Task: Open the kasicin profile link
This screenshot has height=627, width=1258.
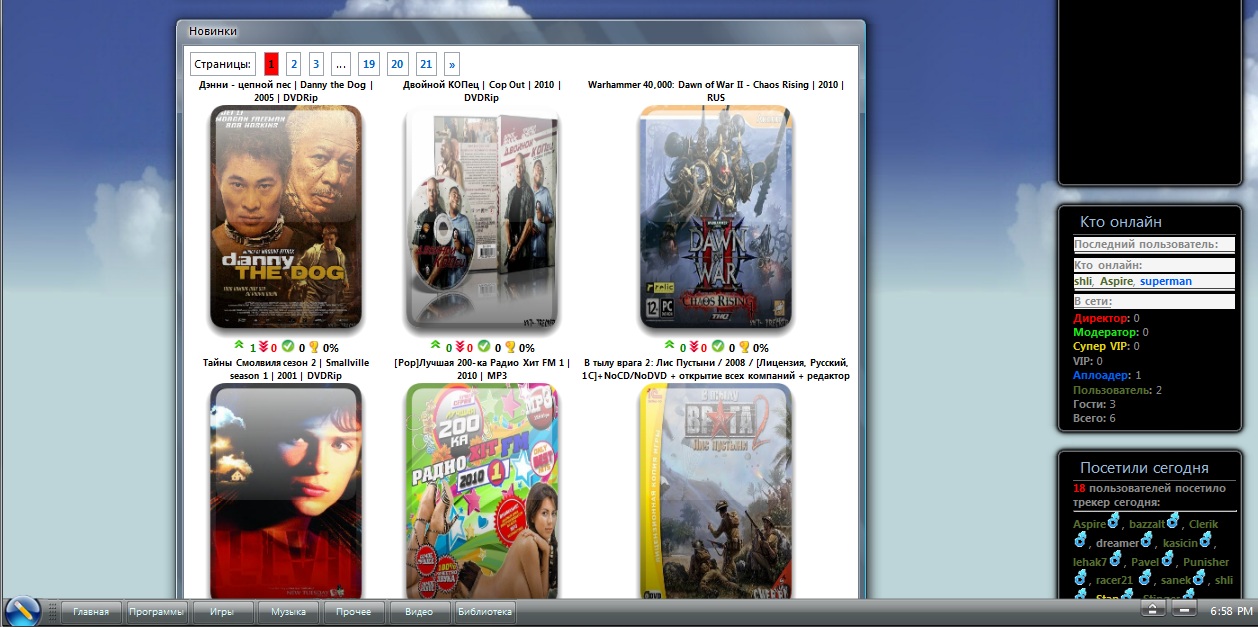Action: tap(1180, 543)
